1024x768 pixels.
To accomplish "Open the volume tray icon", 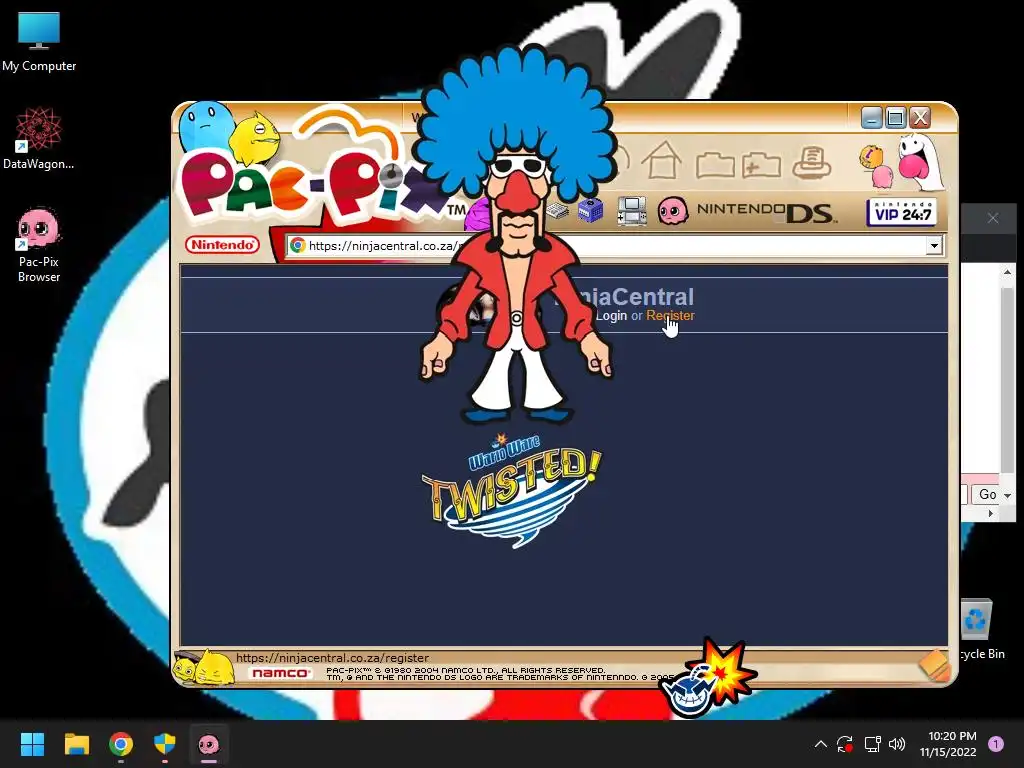I will coord(897,744).
